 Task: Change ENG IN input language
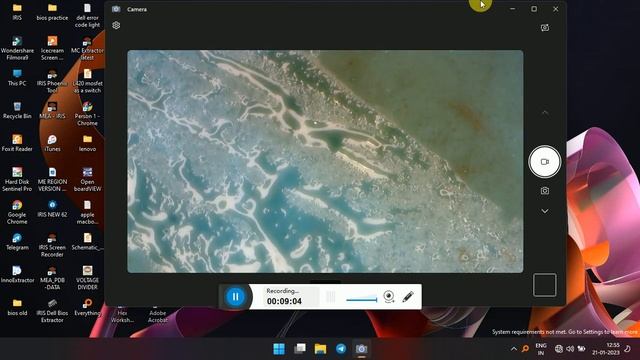point(541,349)
